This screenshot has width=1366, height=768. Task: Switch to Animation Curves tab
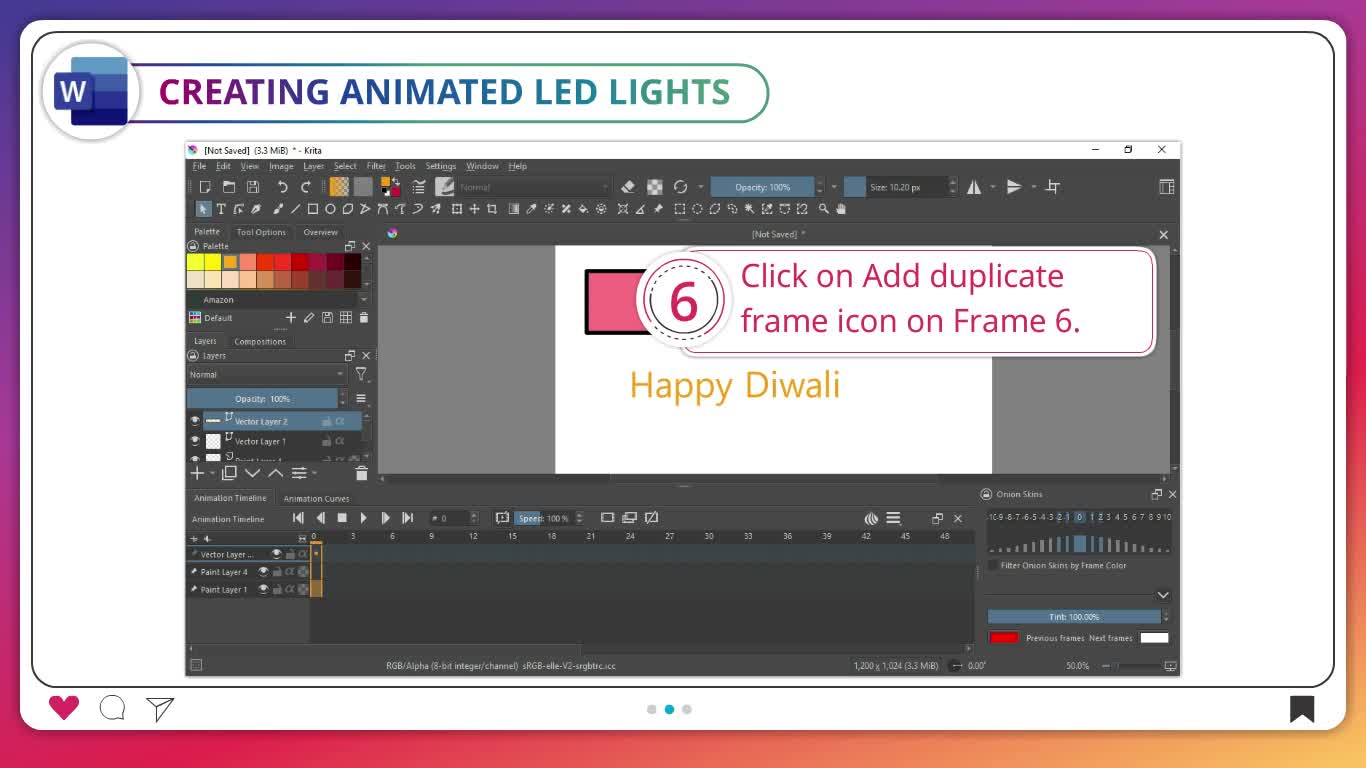pyautogui.click(x=316, y=498)
